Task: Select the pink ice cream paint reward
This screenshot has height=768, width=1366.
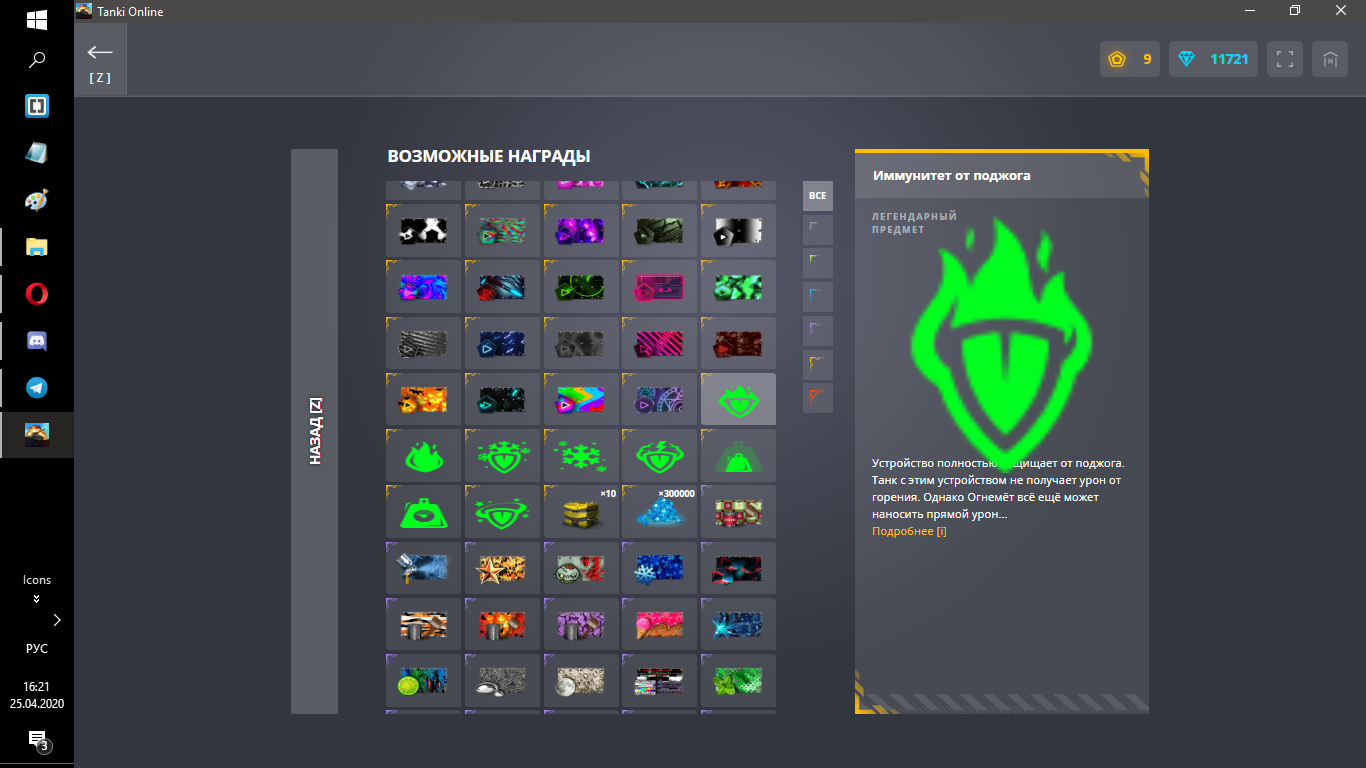Action: (x=659, y=624)
